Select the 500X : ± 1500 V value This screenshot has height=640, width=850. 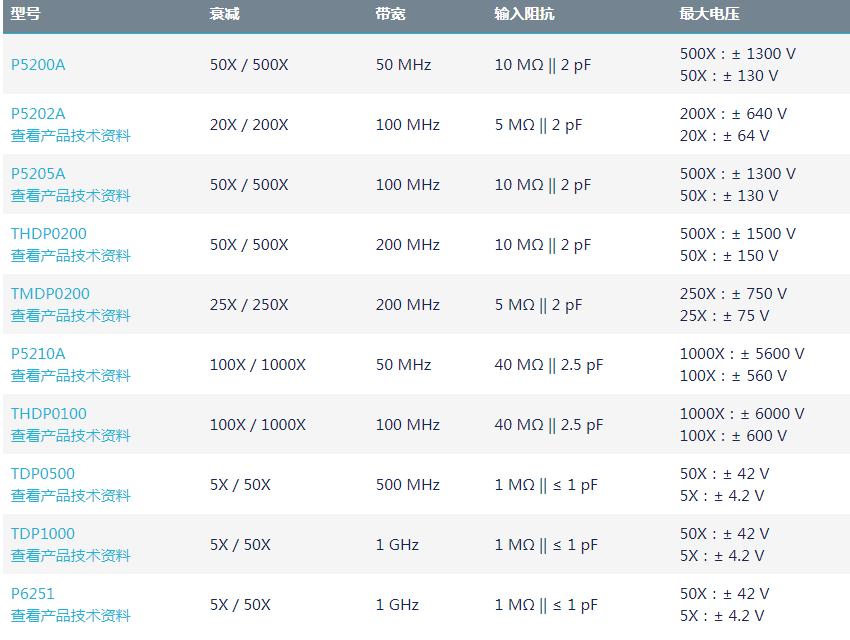[x=738, y=234]
